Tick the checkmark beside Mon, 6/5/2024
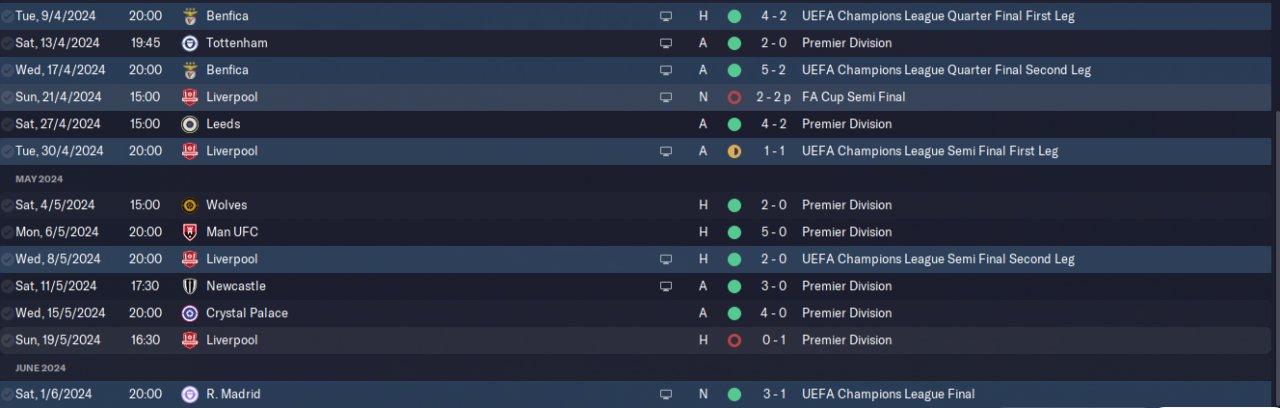Viewport: 1280px width, 408px height. 8,232
